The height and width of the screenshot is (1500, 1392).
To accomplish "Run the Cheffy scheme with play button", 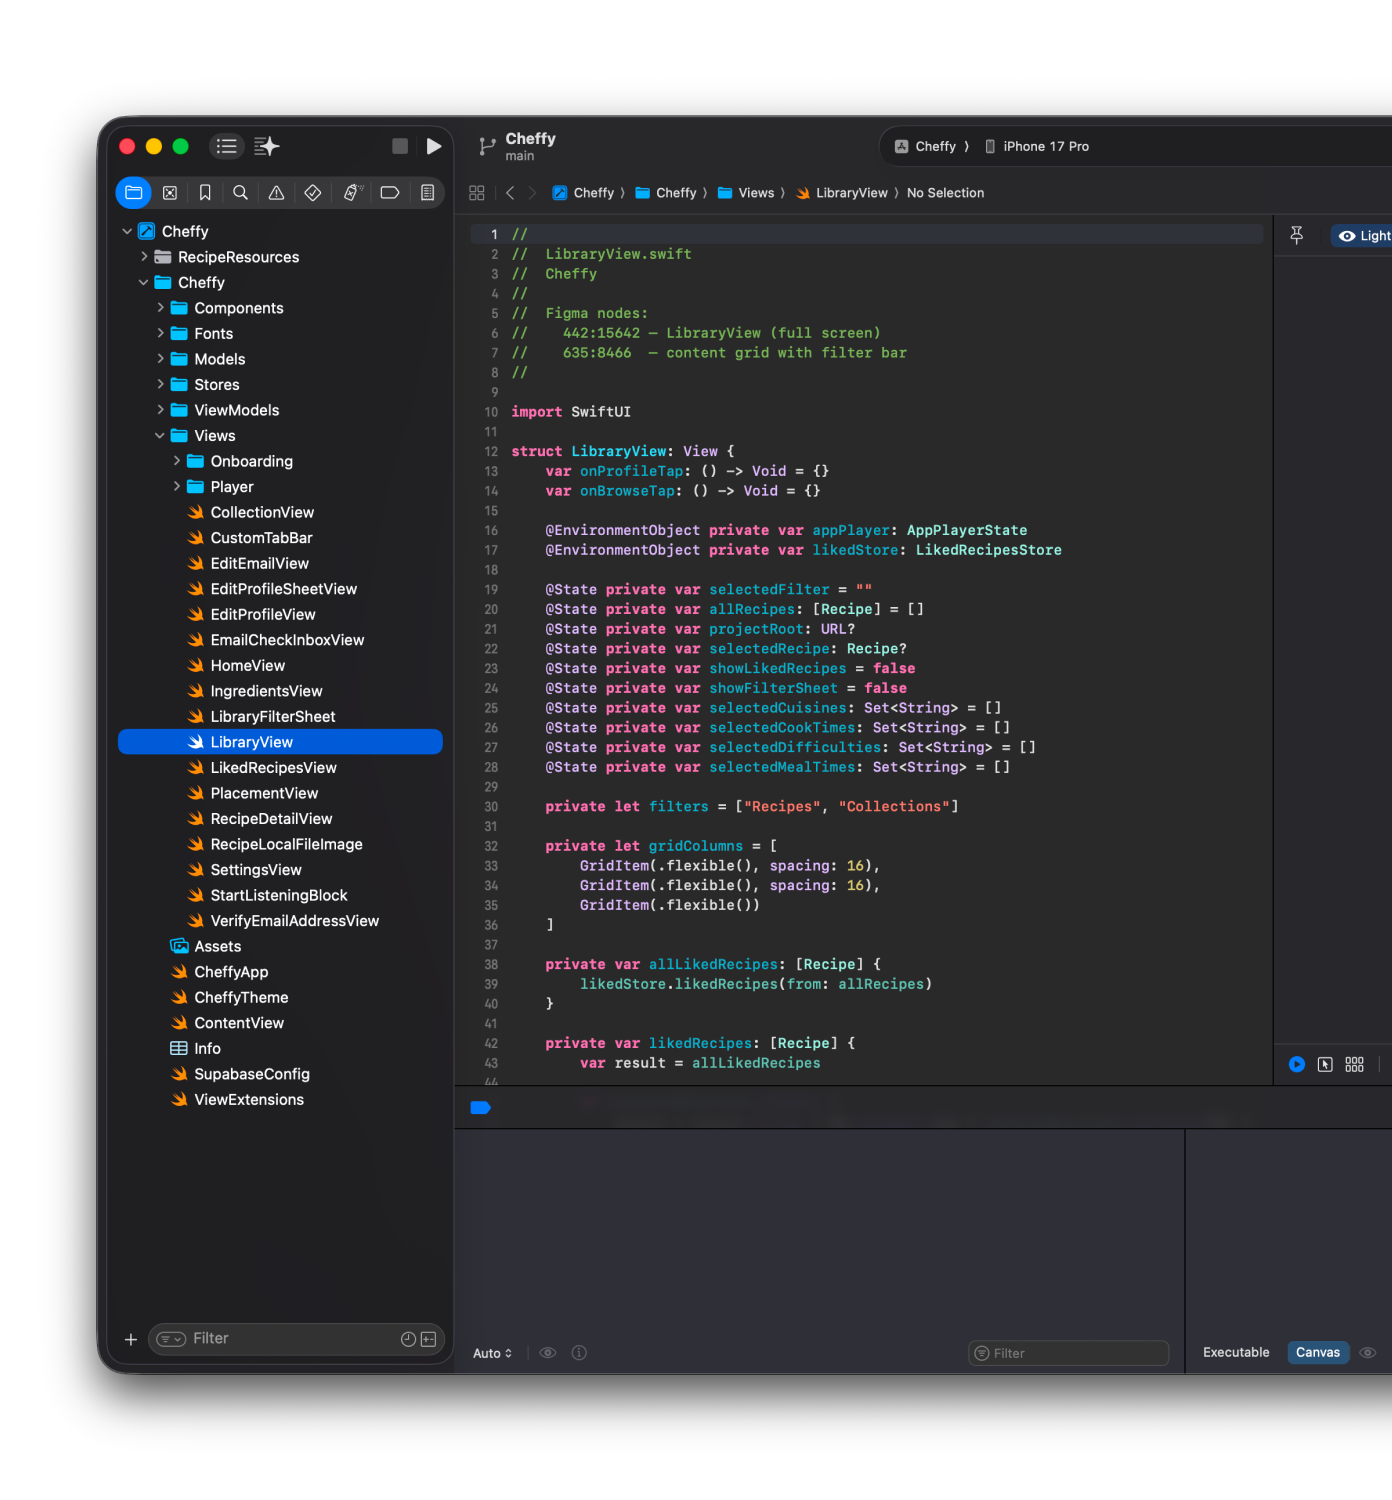I will pos(433,146).
